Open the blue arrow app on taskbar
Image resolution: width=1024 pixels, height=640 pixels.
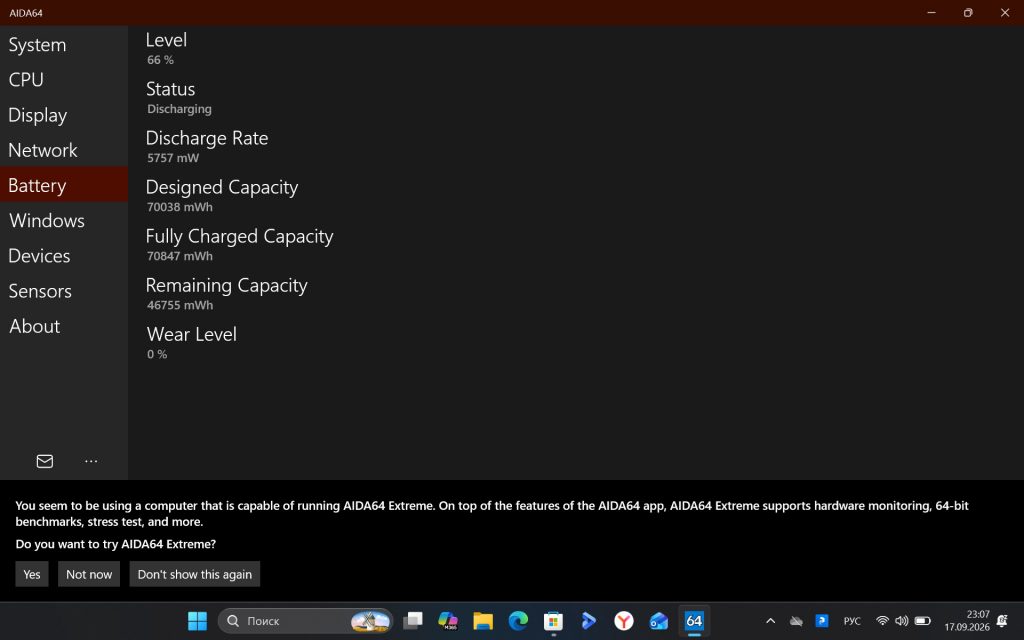tap(588, 620)
